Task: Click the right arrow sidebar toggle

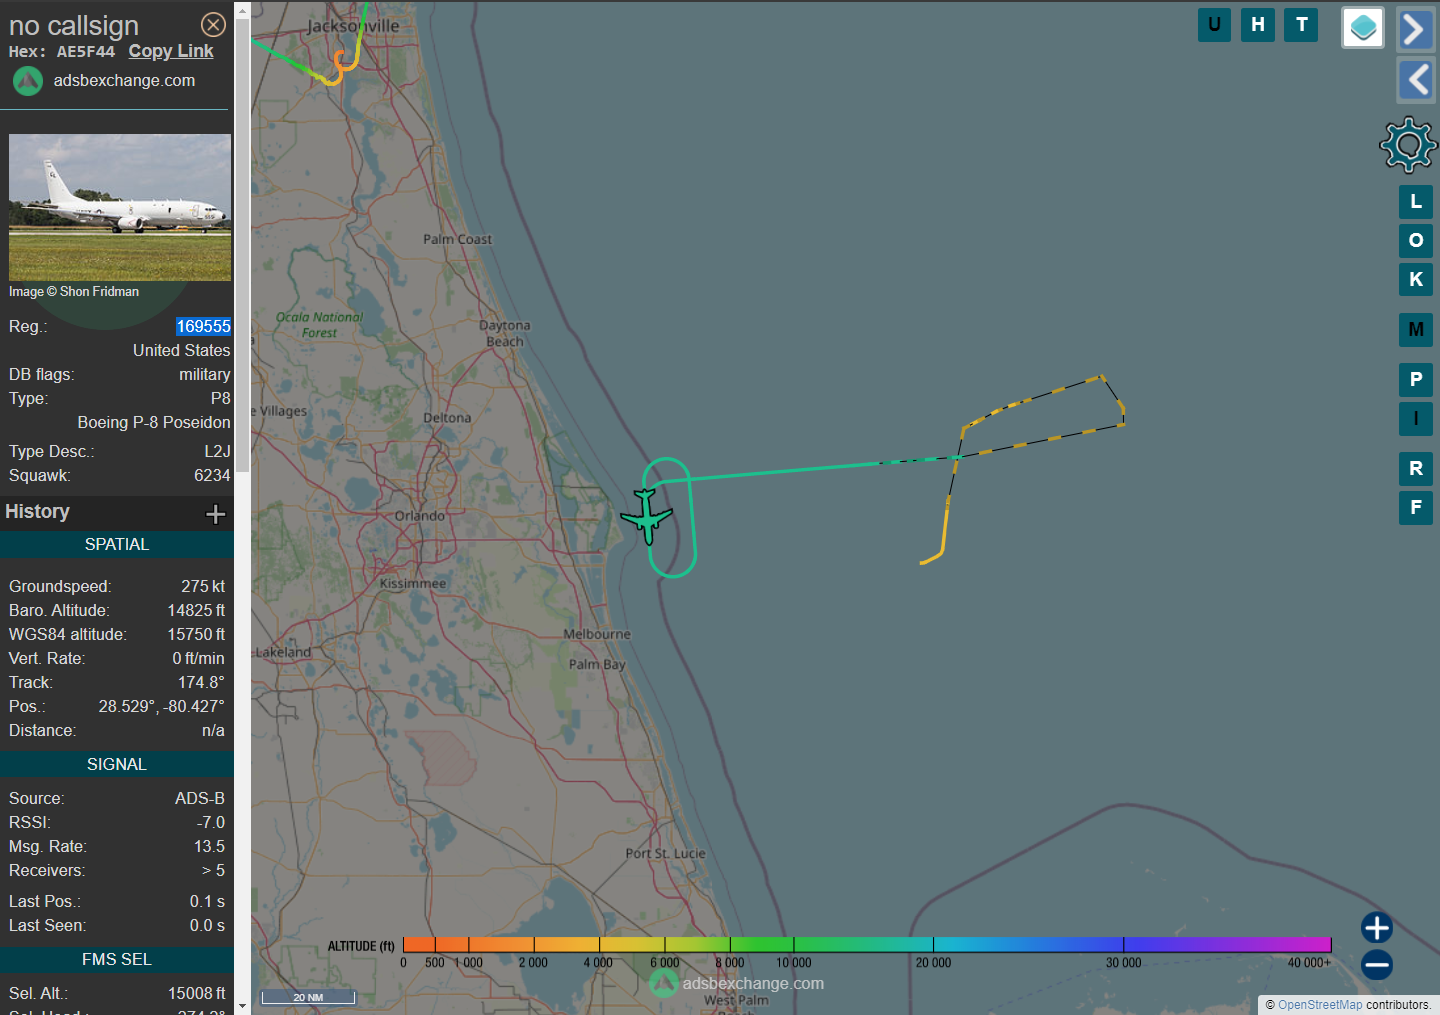Action: click(1416, 29)
